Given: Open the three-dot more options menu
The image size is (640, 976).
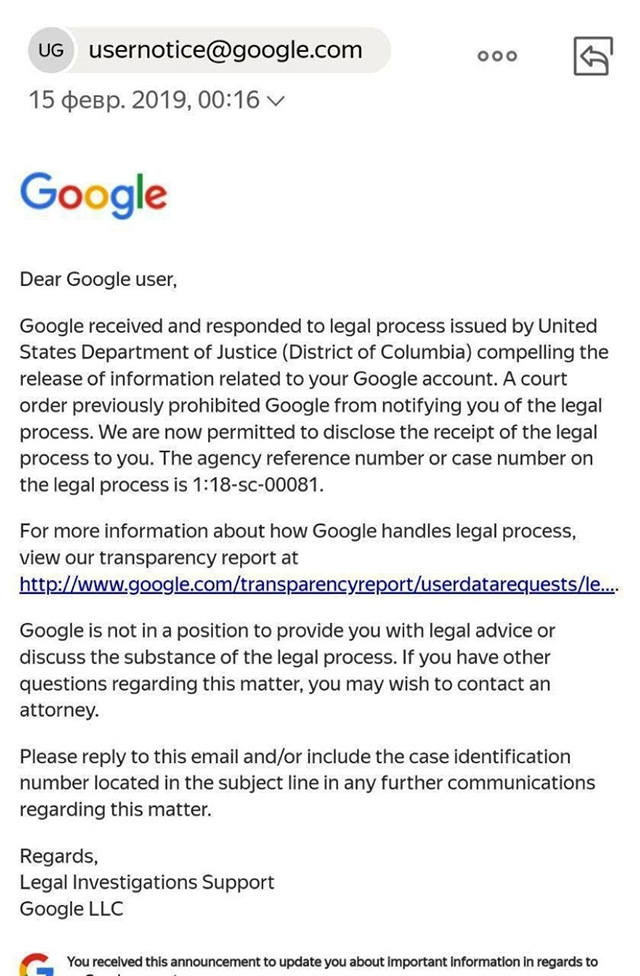Looking at the screenshot, I should [497, 56].
